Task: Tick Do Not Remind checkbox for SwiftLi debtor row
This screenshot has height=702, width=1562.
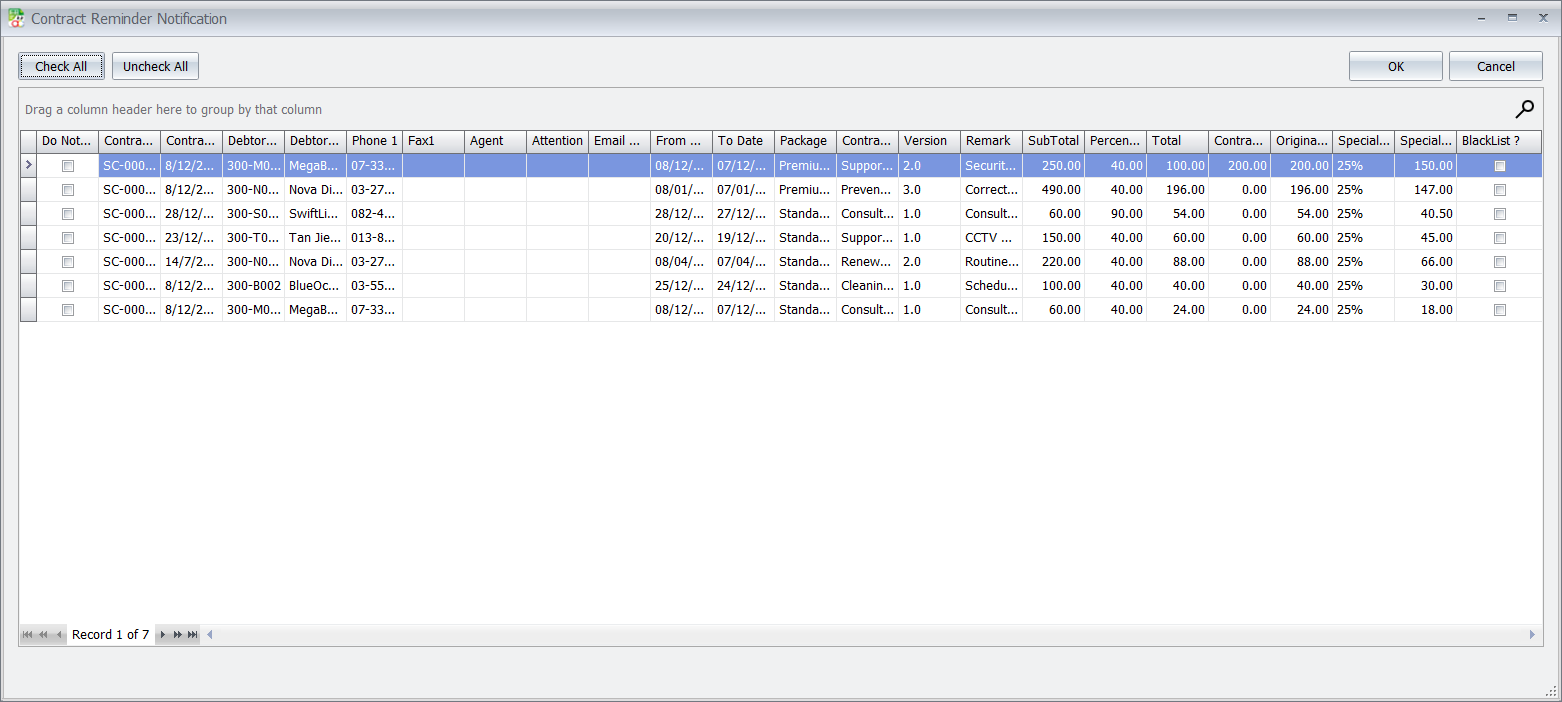Action: 68,214
